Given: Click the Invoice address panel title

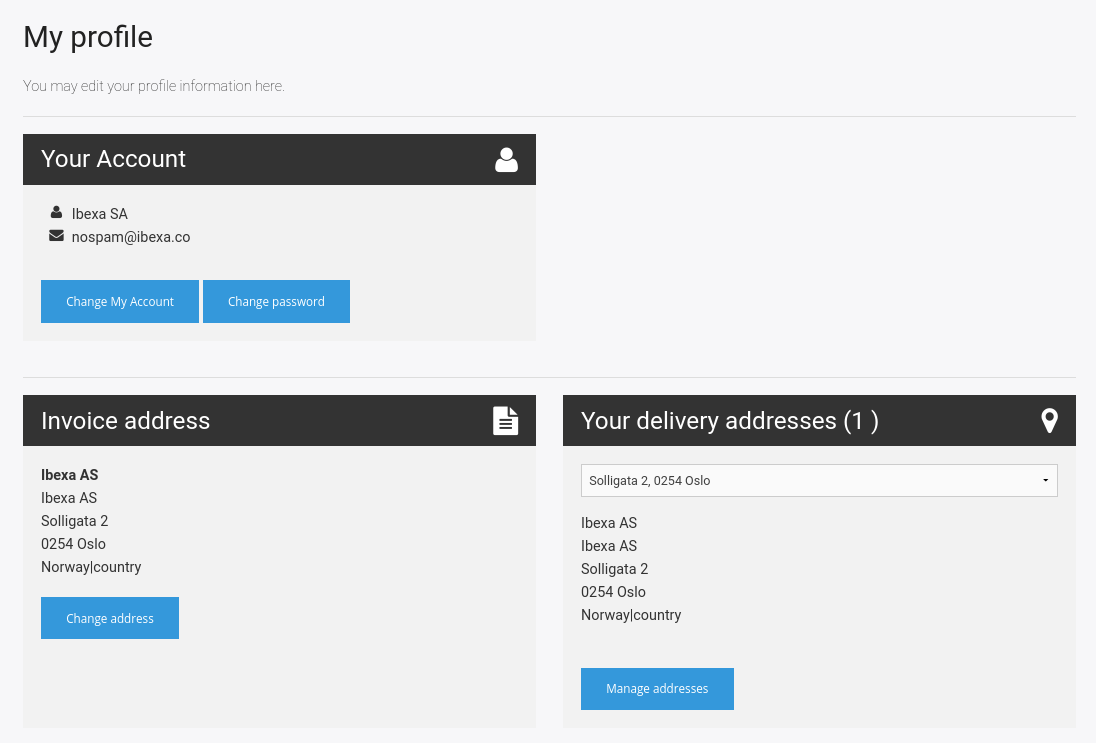Looking at the screenshot, I should point(126,421).
